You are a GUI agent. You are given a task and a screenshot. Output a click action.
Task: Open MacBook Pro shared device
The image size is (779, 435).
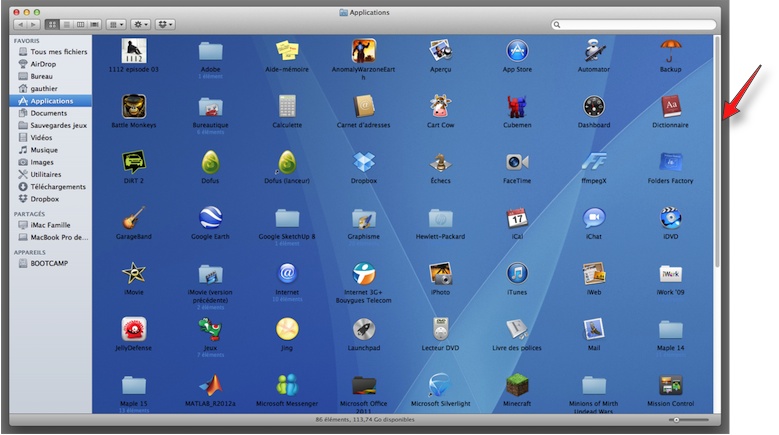(51, 237)
